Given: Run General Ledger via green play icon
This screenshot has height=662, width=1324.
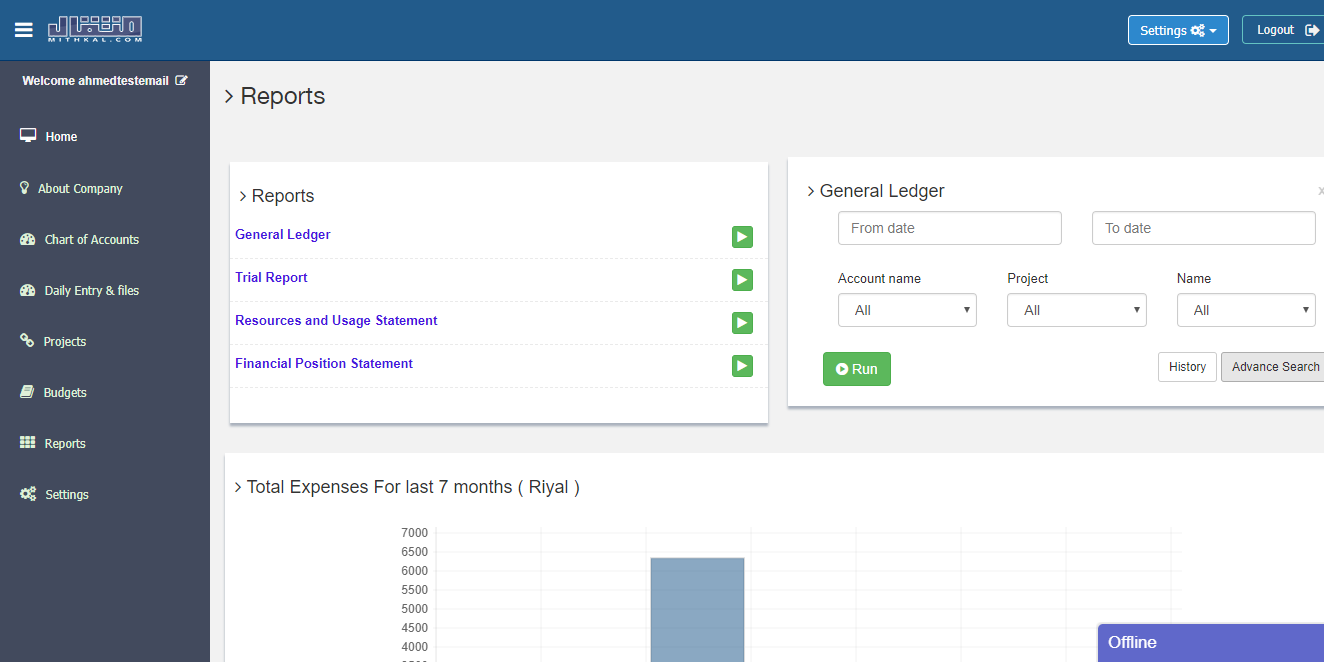Looking at the screenshot, I should [x=742, y=237].
